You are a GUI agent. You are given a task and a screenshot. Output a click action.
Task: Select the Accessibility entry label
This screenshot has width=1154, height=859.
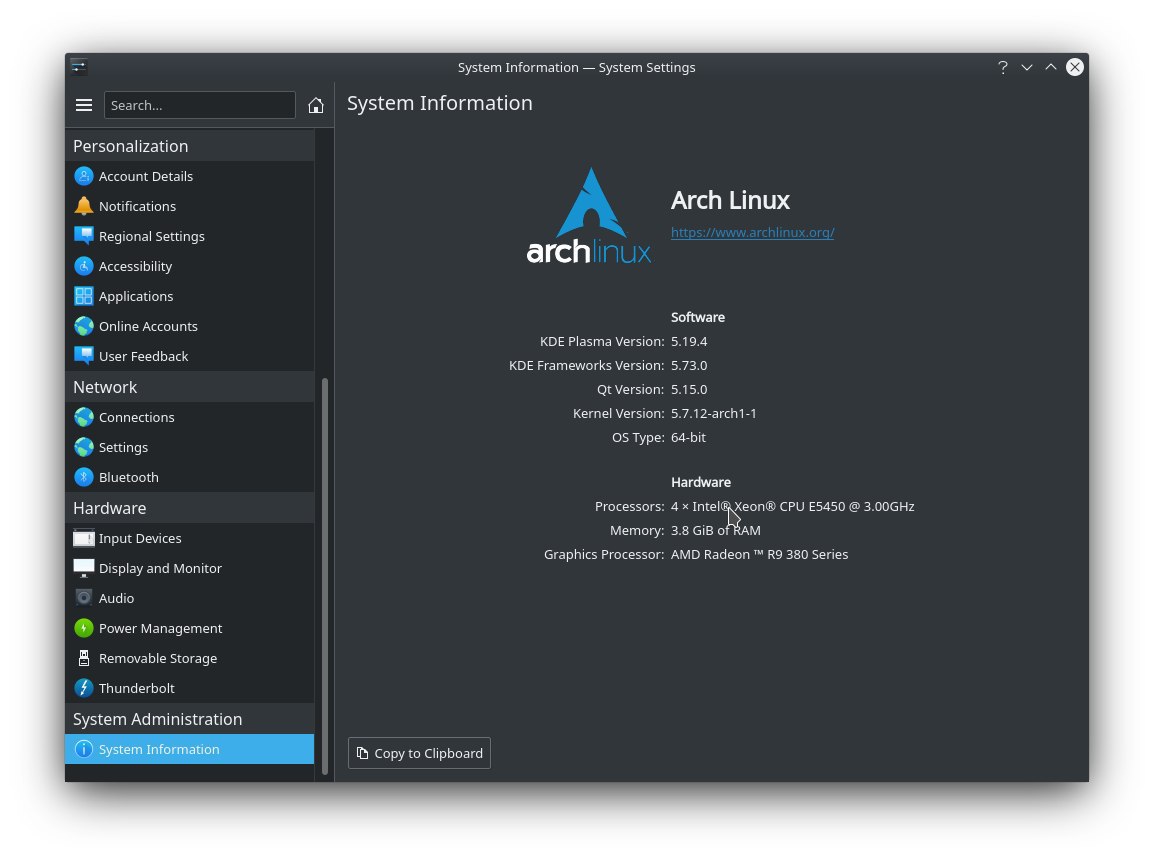(135, 266)
